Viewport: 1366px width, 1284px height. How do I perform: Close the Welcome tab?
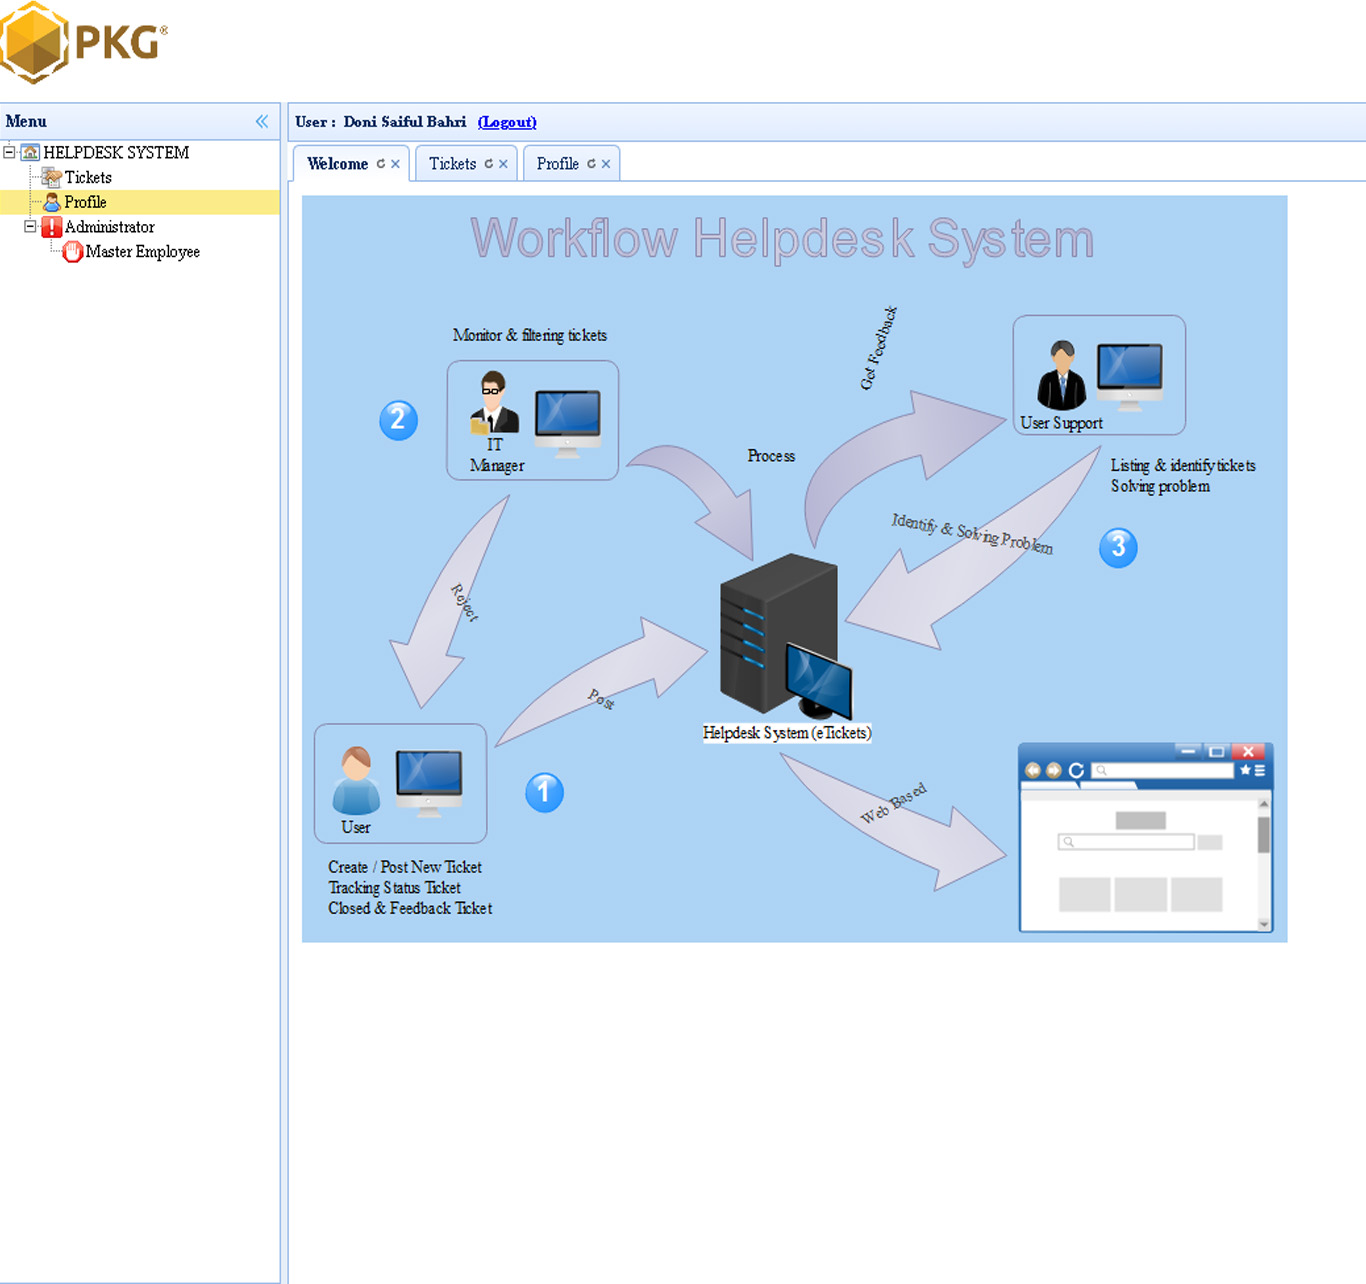point(396,164)
